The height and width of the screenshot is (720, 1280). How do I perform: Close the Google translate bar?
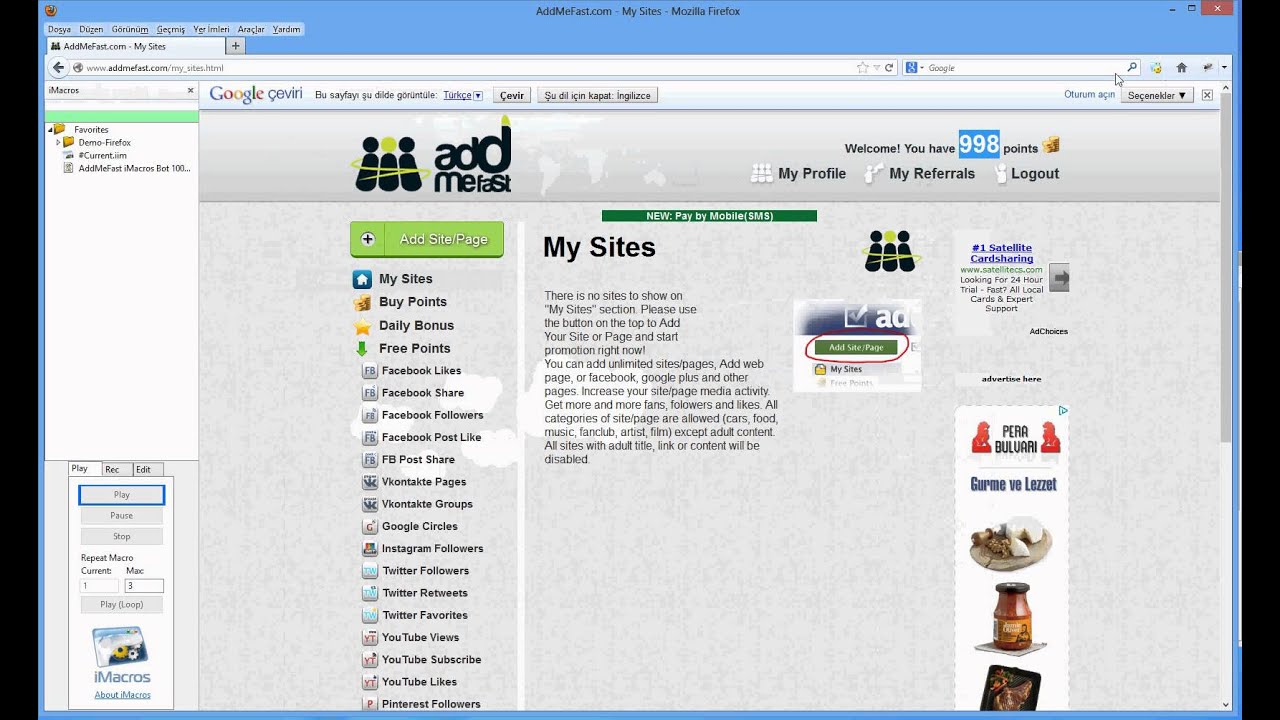point(1207,95)
